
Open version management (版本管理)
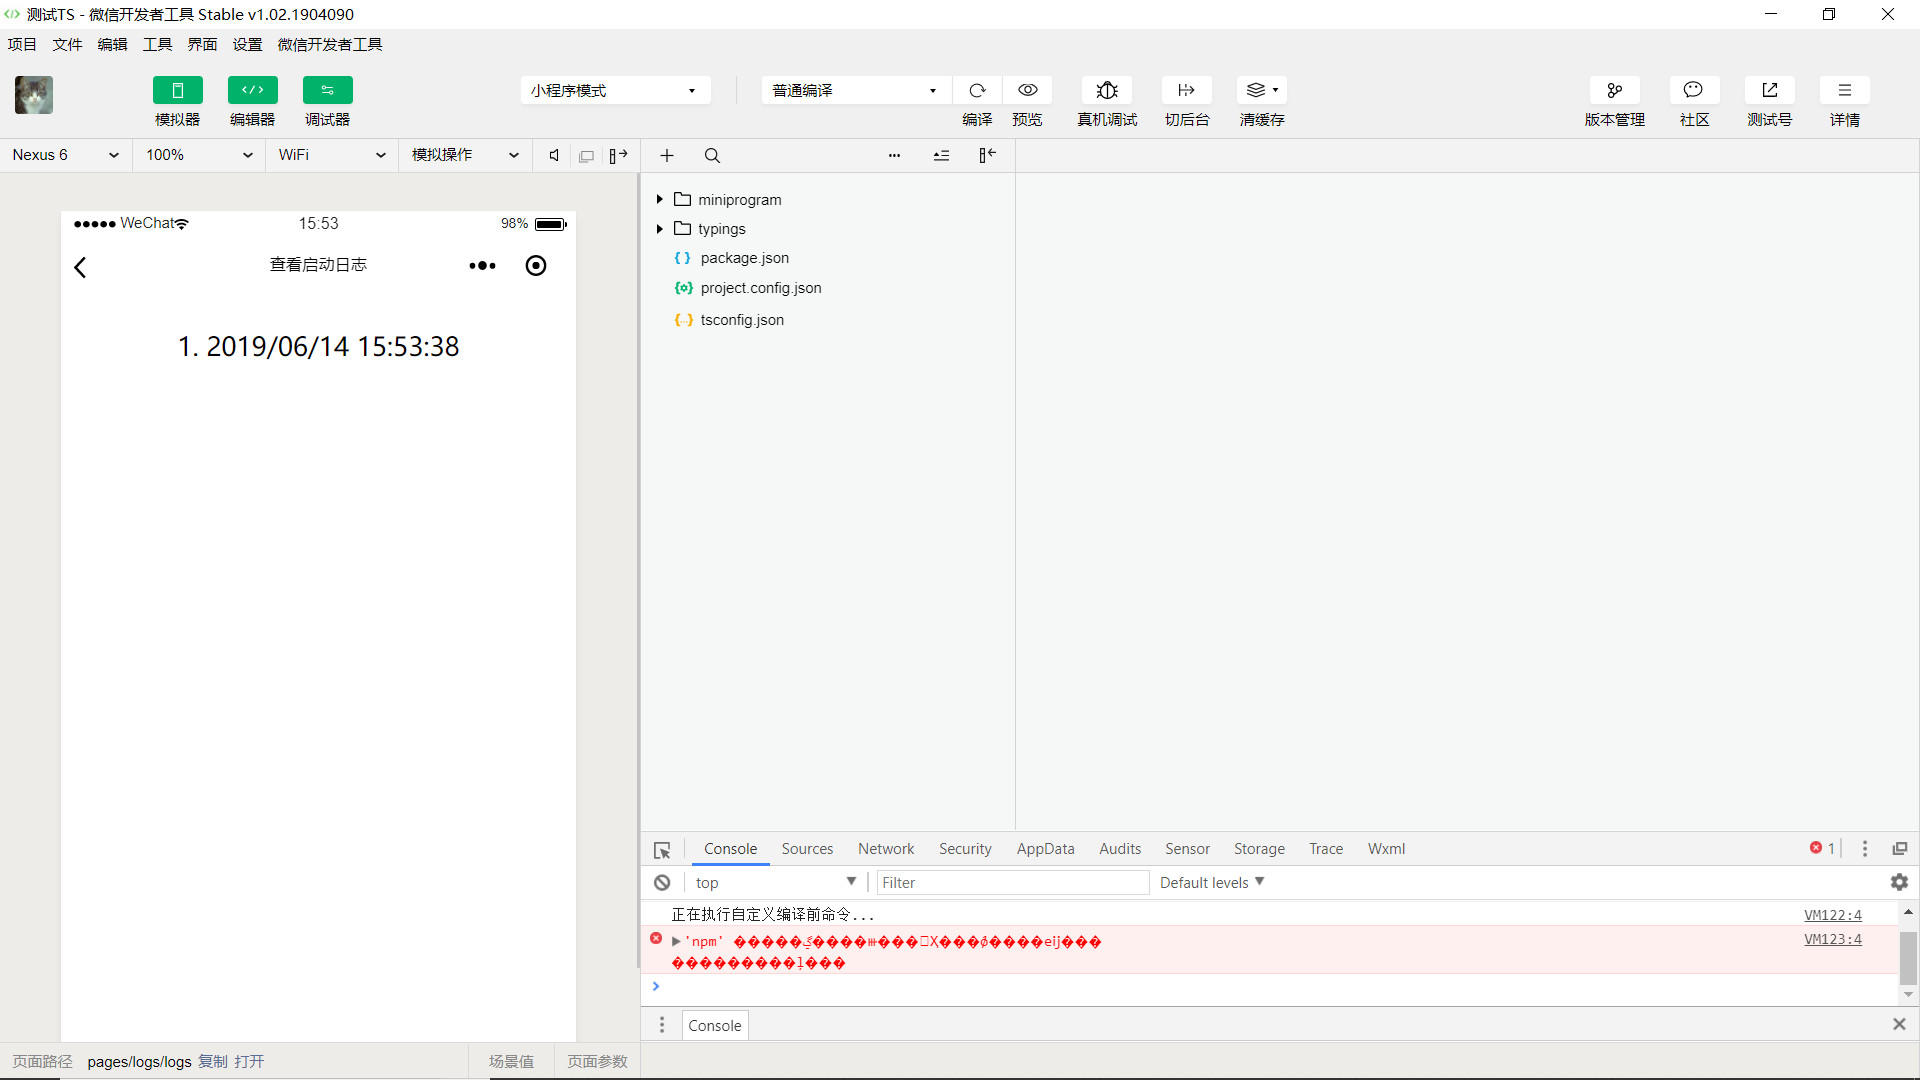(x=1614, y=90)
